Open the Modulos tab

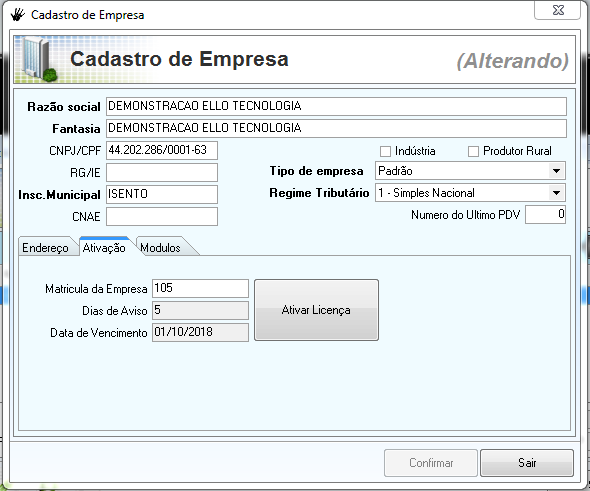[x=161, y=248]
